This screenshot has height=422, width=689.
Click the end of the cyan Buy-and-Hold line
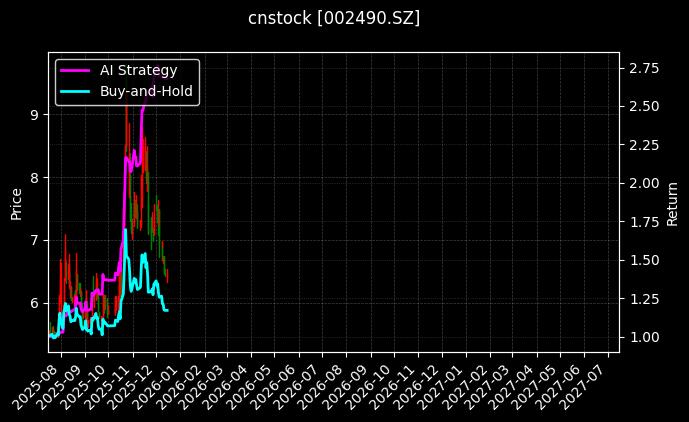167,310
